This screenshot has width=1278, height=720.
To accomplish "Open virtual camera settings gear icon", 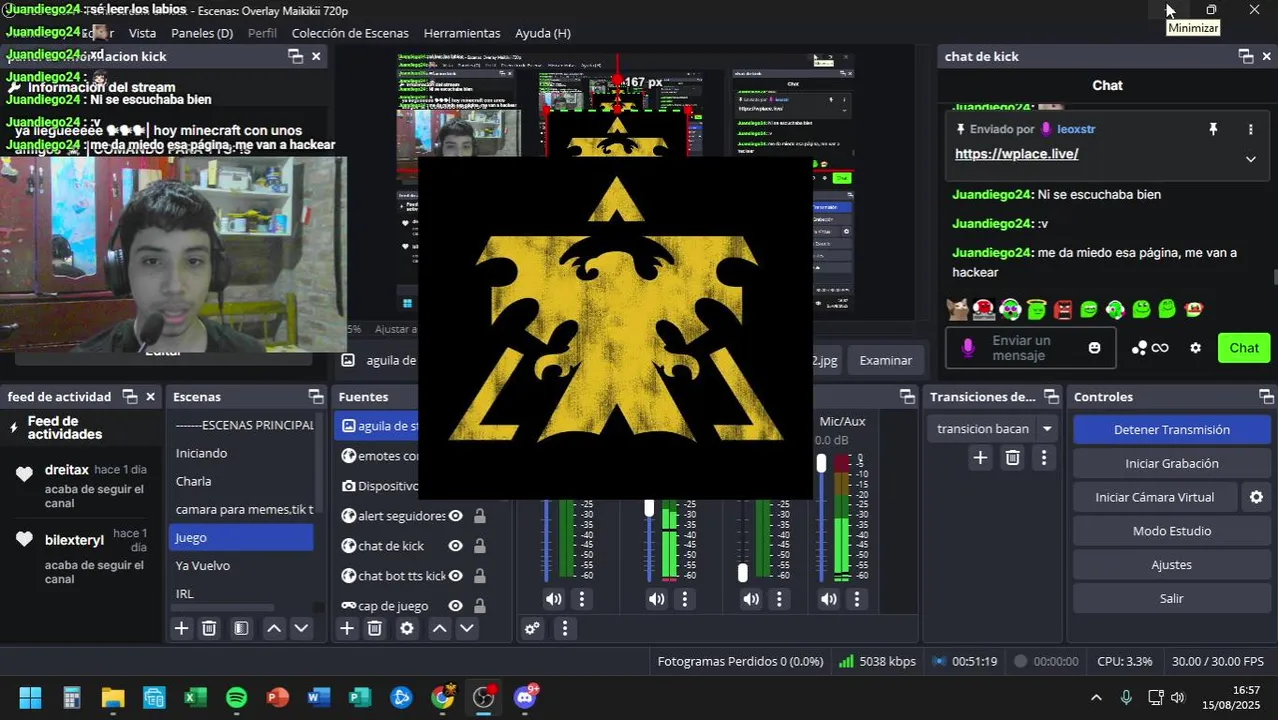I will click(1257, 497).
